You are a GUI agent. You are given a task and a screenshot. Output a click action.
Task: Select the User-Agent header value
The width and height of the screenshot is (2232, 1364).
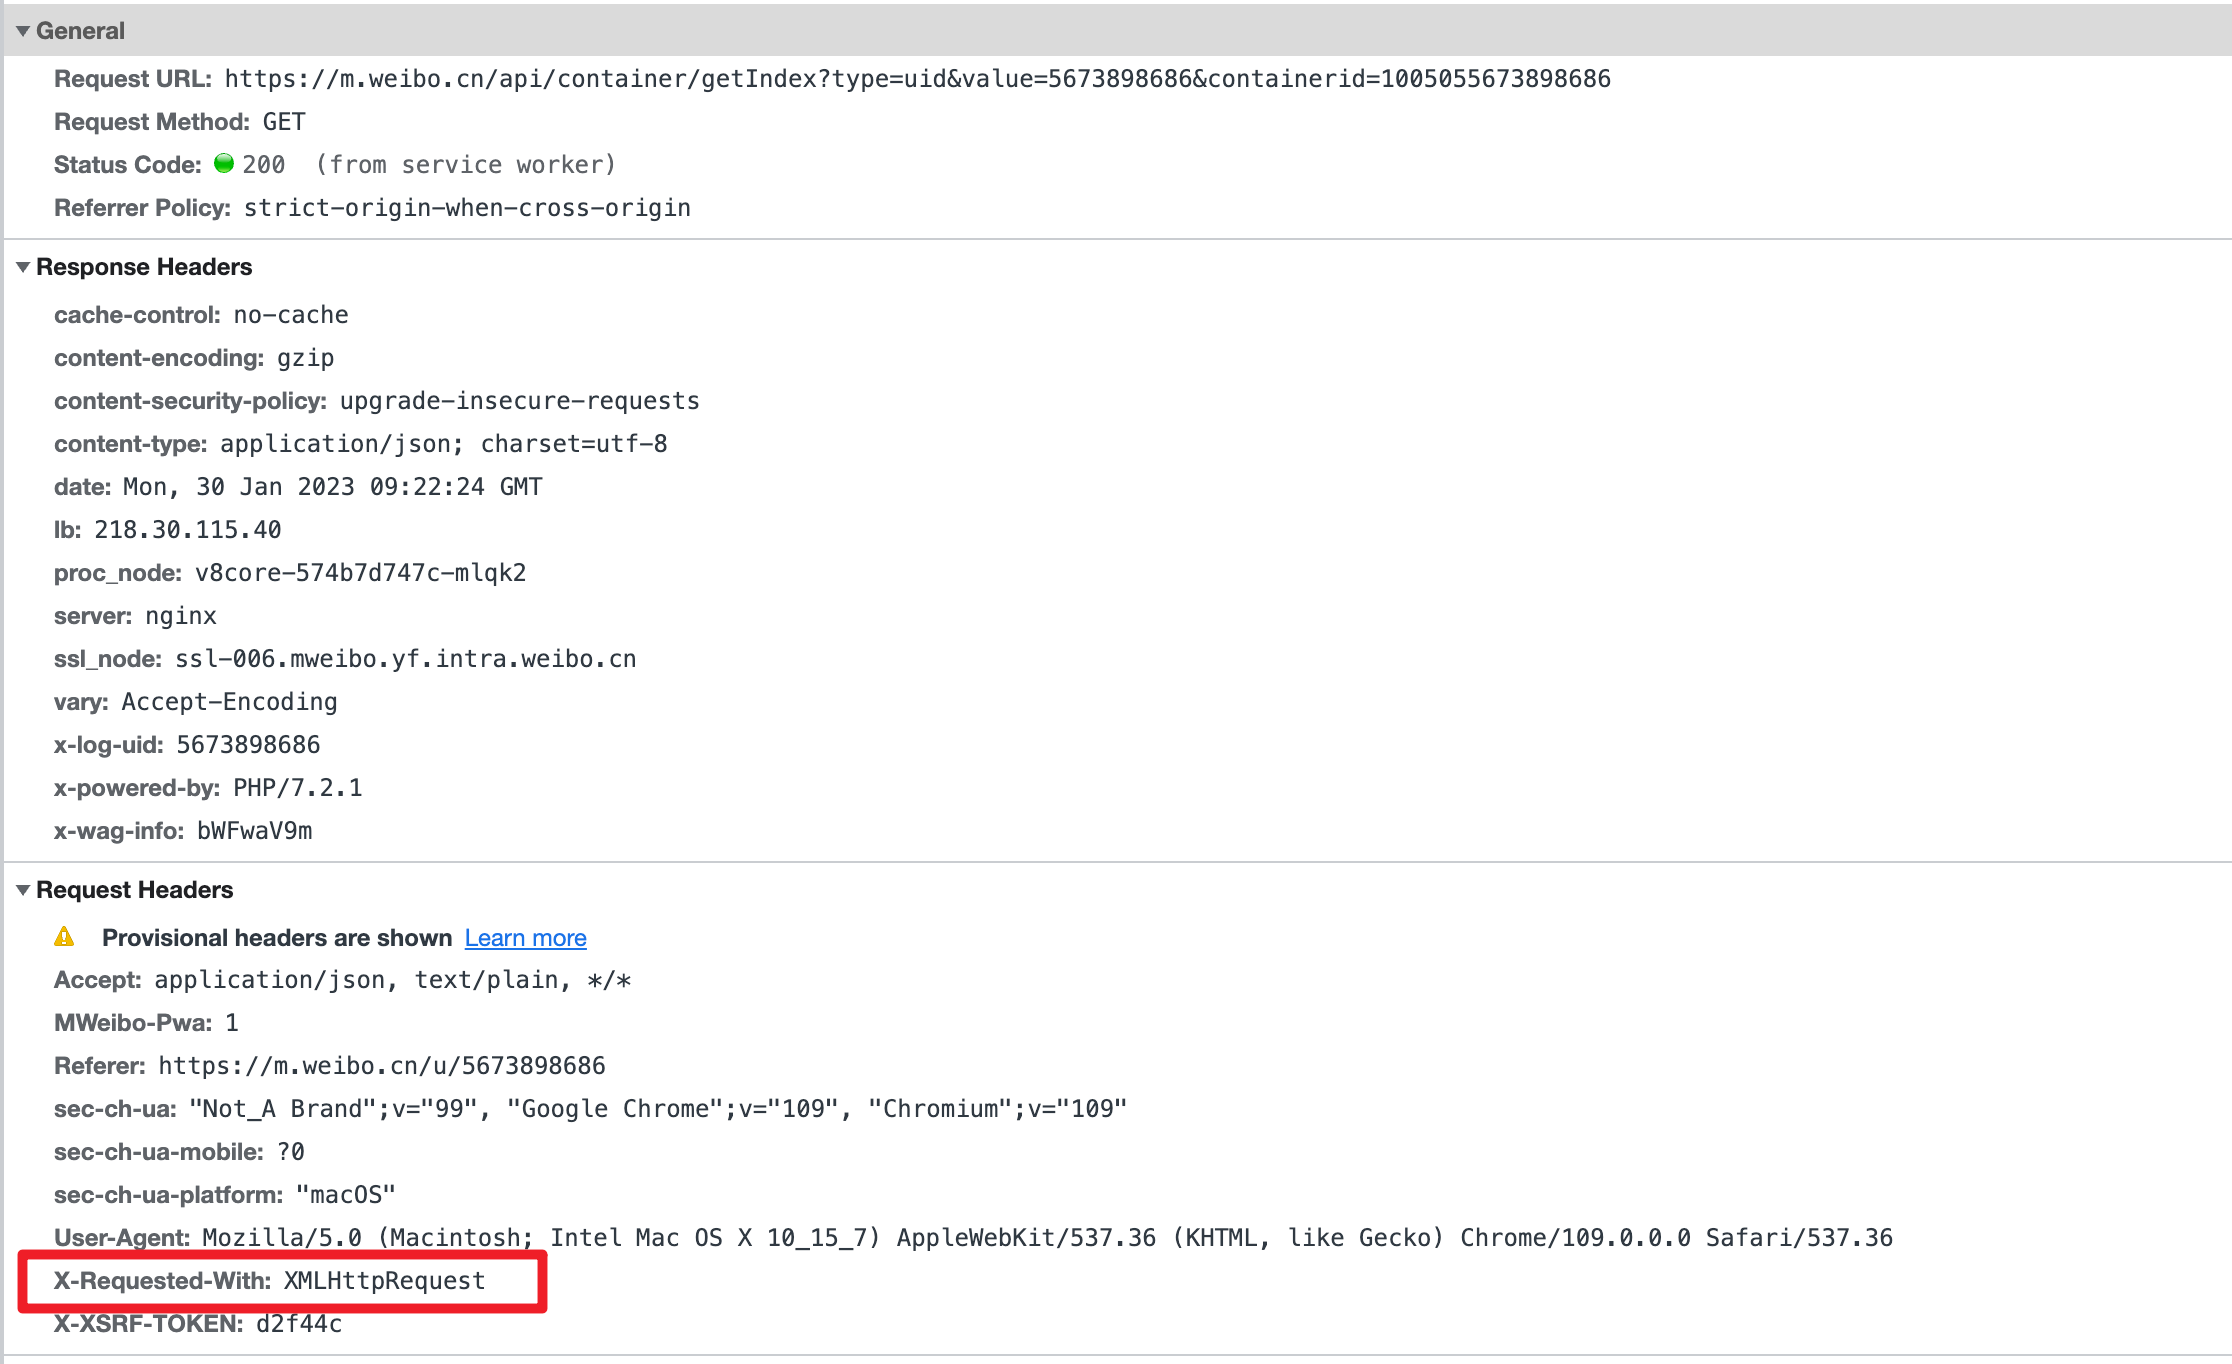point(1047,1238)
